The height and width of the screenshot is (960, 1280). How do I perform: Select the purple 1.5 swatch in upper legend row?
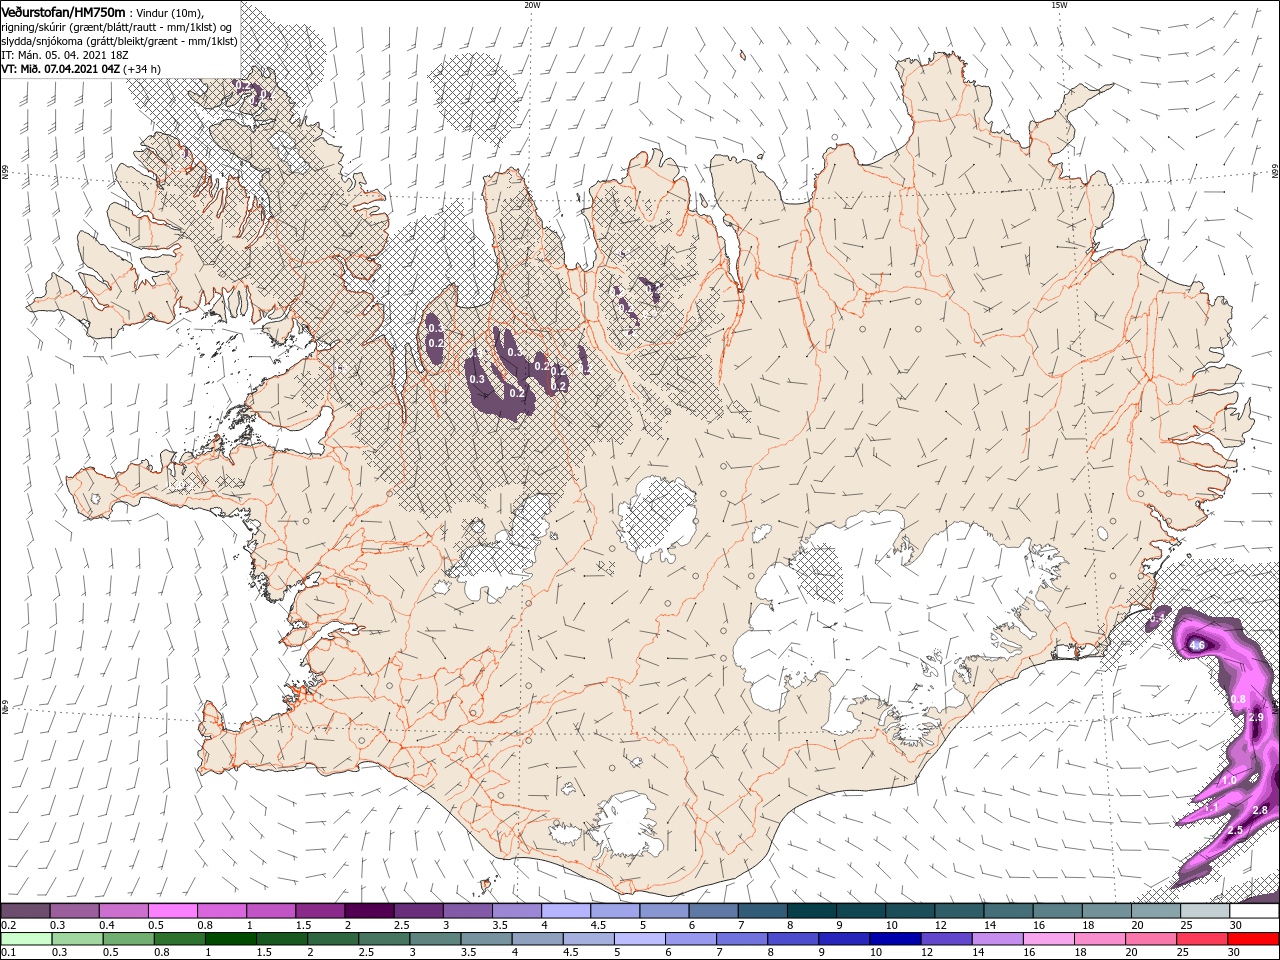(320, 911)
